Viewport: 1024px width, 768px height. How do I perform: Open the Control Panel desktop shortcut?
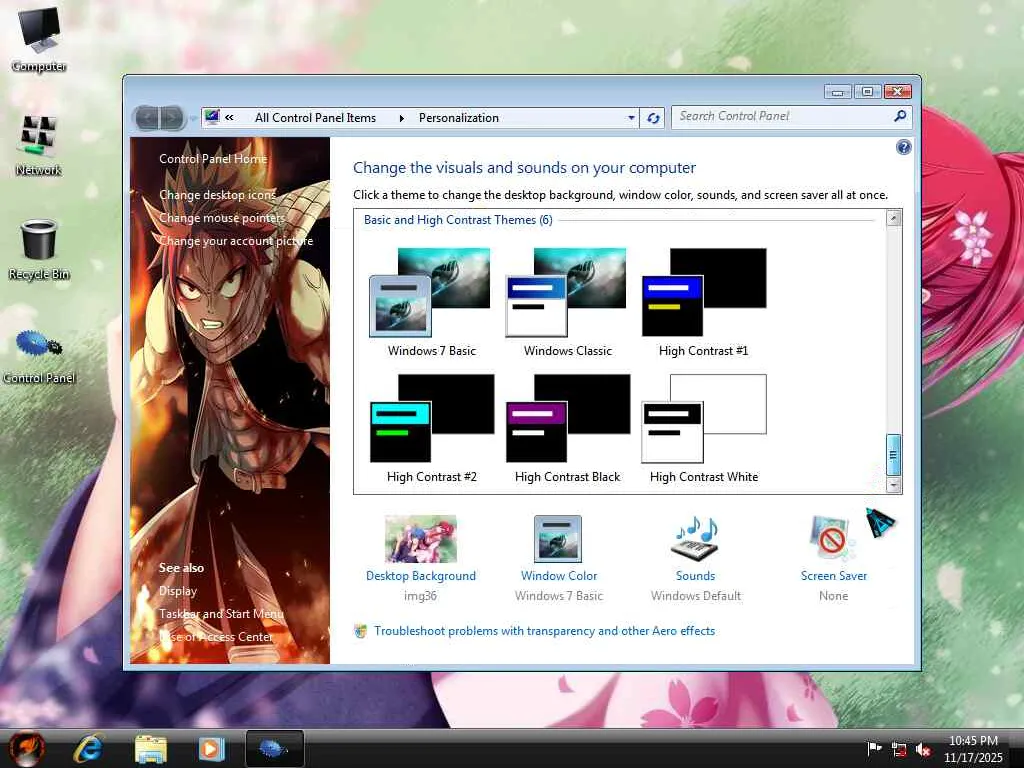tap(39, 356)
